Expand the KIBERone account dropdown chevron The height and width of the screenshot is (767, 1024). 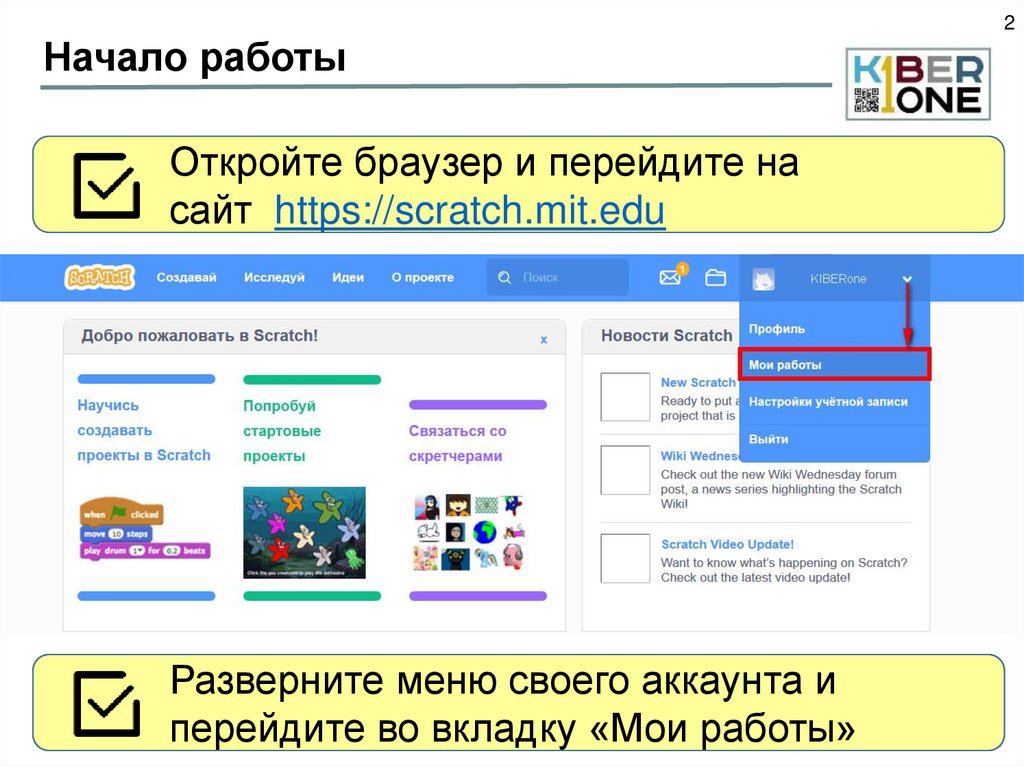coord(908,279)
